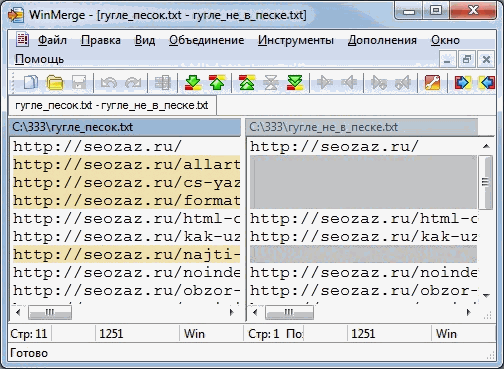Jump to first difference icon
Image resolution: width=504 pixels, height=369 pixels.
[247, 82]
